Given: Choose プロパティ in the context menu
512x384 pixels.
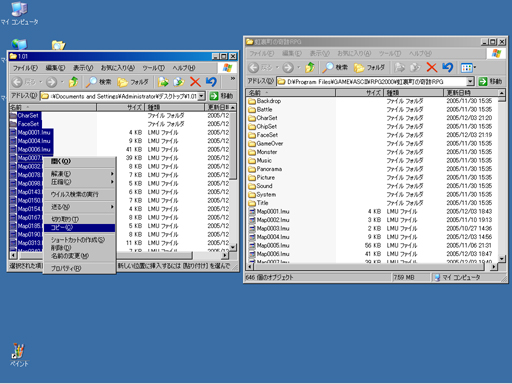Looking at the screenshot, I should tap(80, 268).
